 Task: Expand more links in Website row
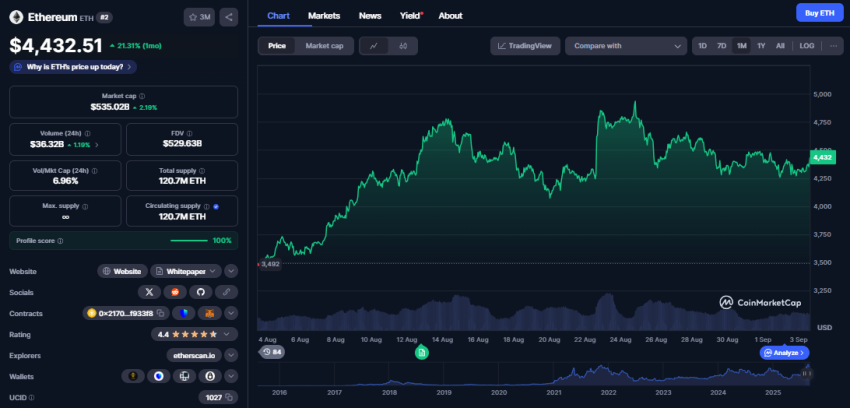(x=231, y=271)
